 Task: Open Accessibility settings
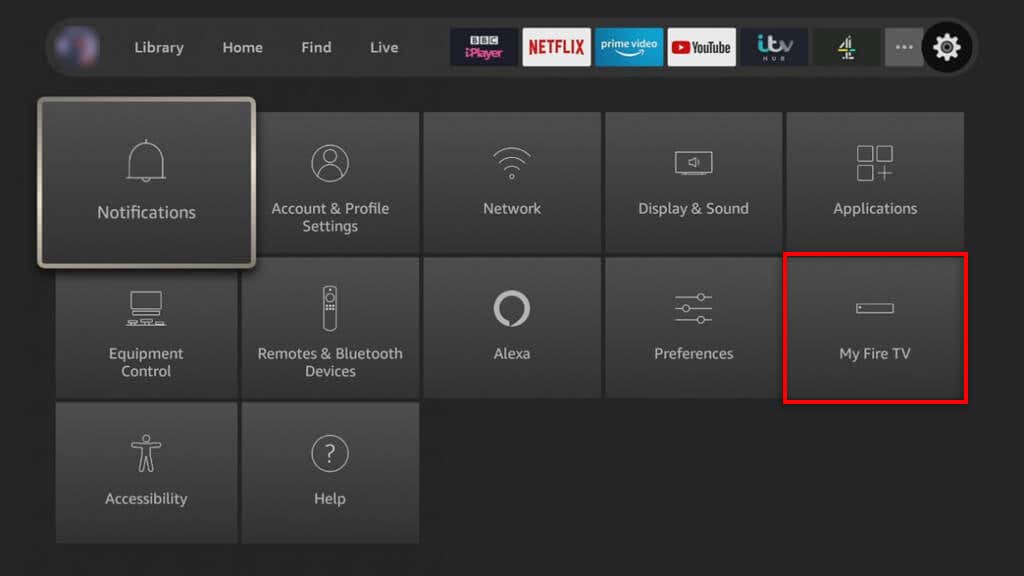[x=146, y=473]
